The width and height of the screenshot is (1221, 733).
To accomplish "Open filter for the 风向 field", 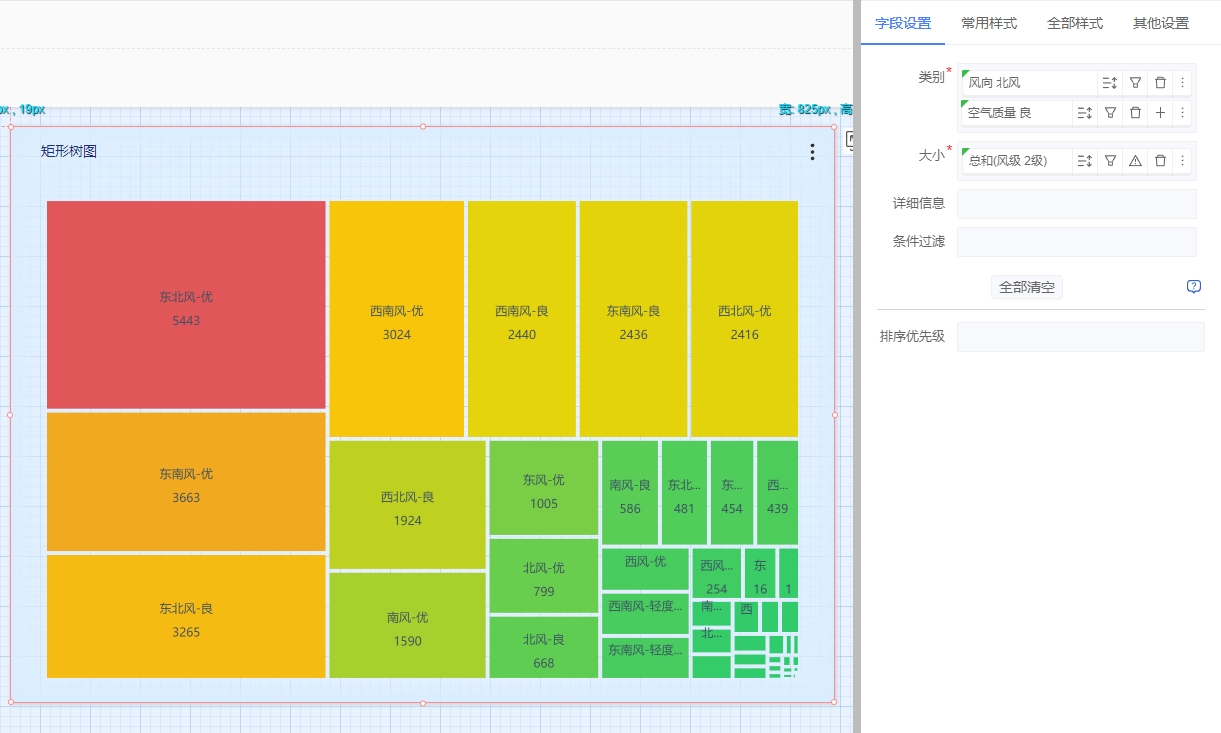I will click(1135, 83).
